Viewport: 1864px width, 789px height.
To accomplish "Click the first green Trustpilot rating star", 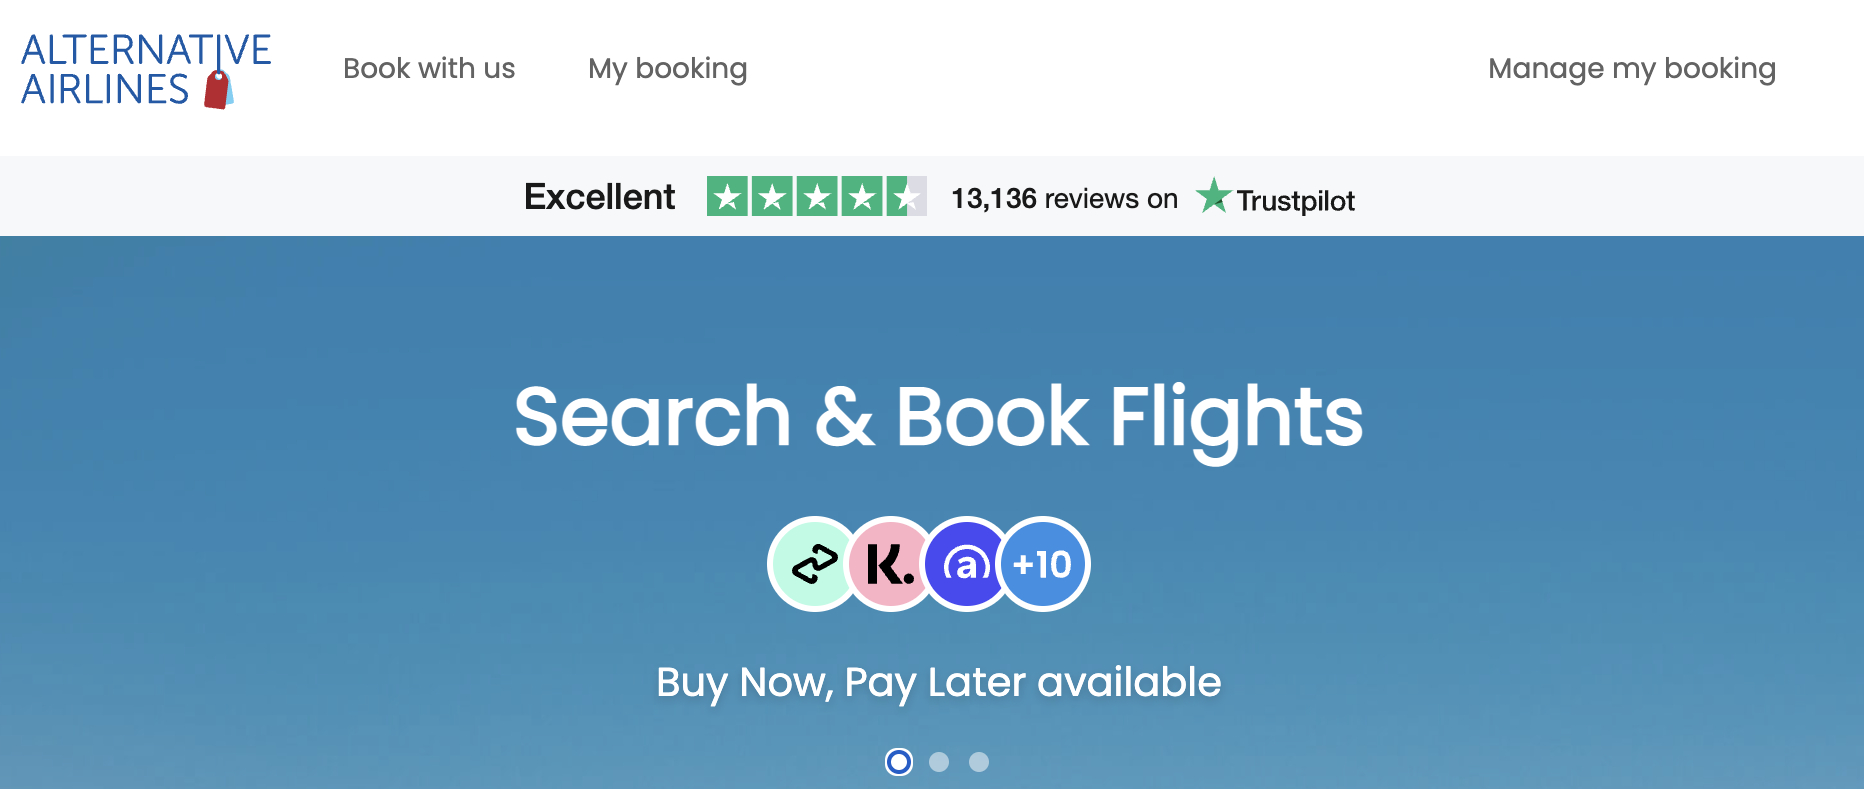I will click(727, 196).
